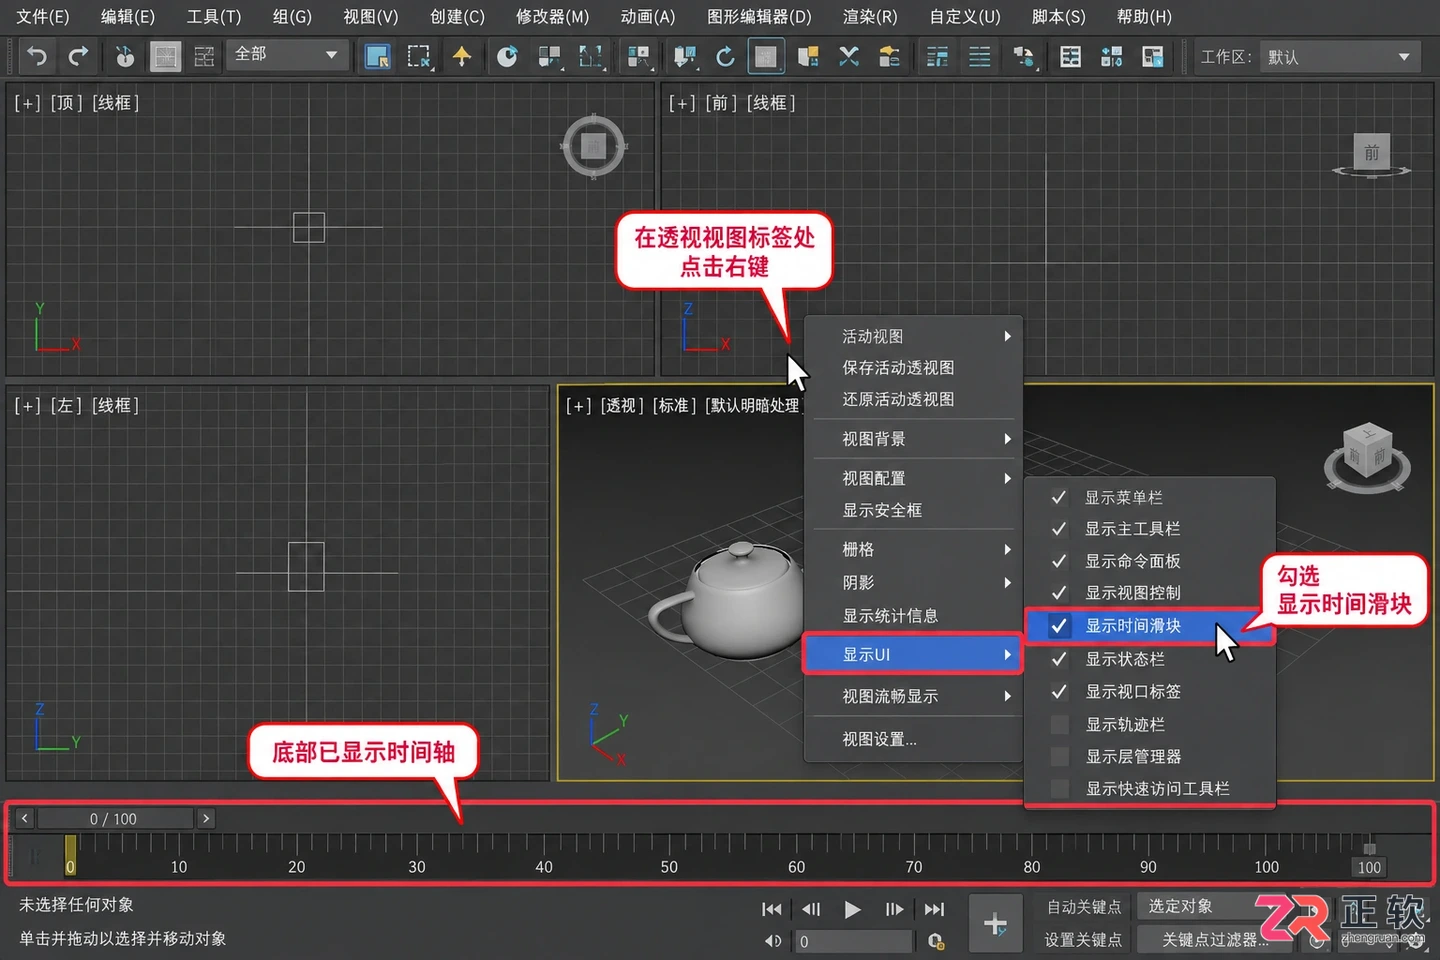
Task: Select the blue Select Object tool icon
Action: pyautogui.click(x=377, y=56)
